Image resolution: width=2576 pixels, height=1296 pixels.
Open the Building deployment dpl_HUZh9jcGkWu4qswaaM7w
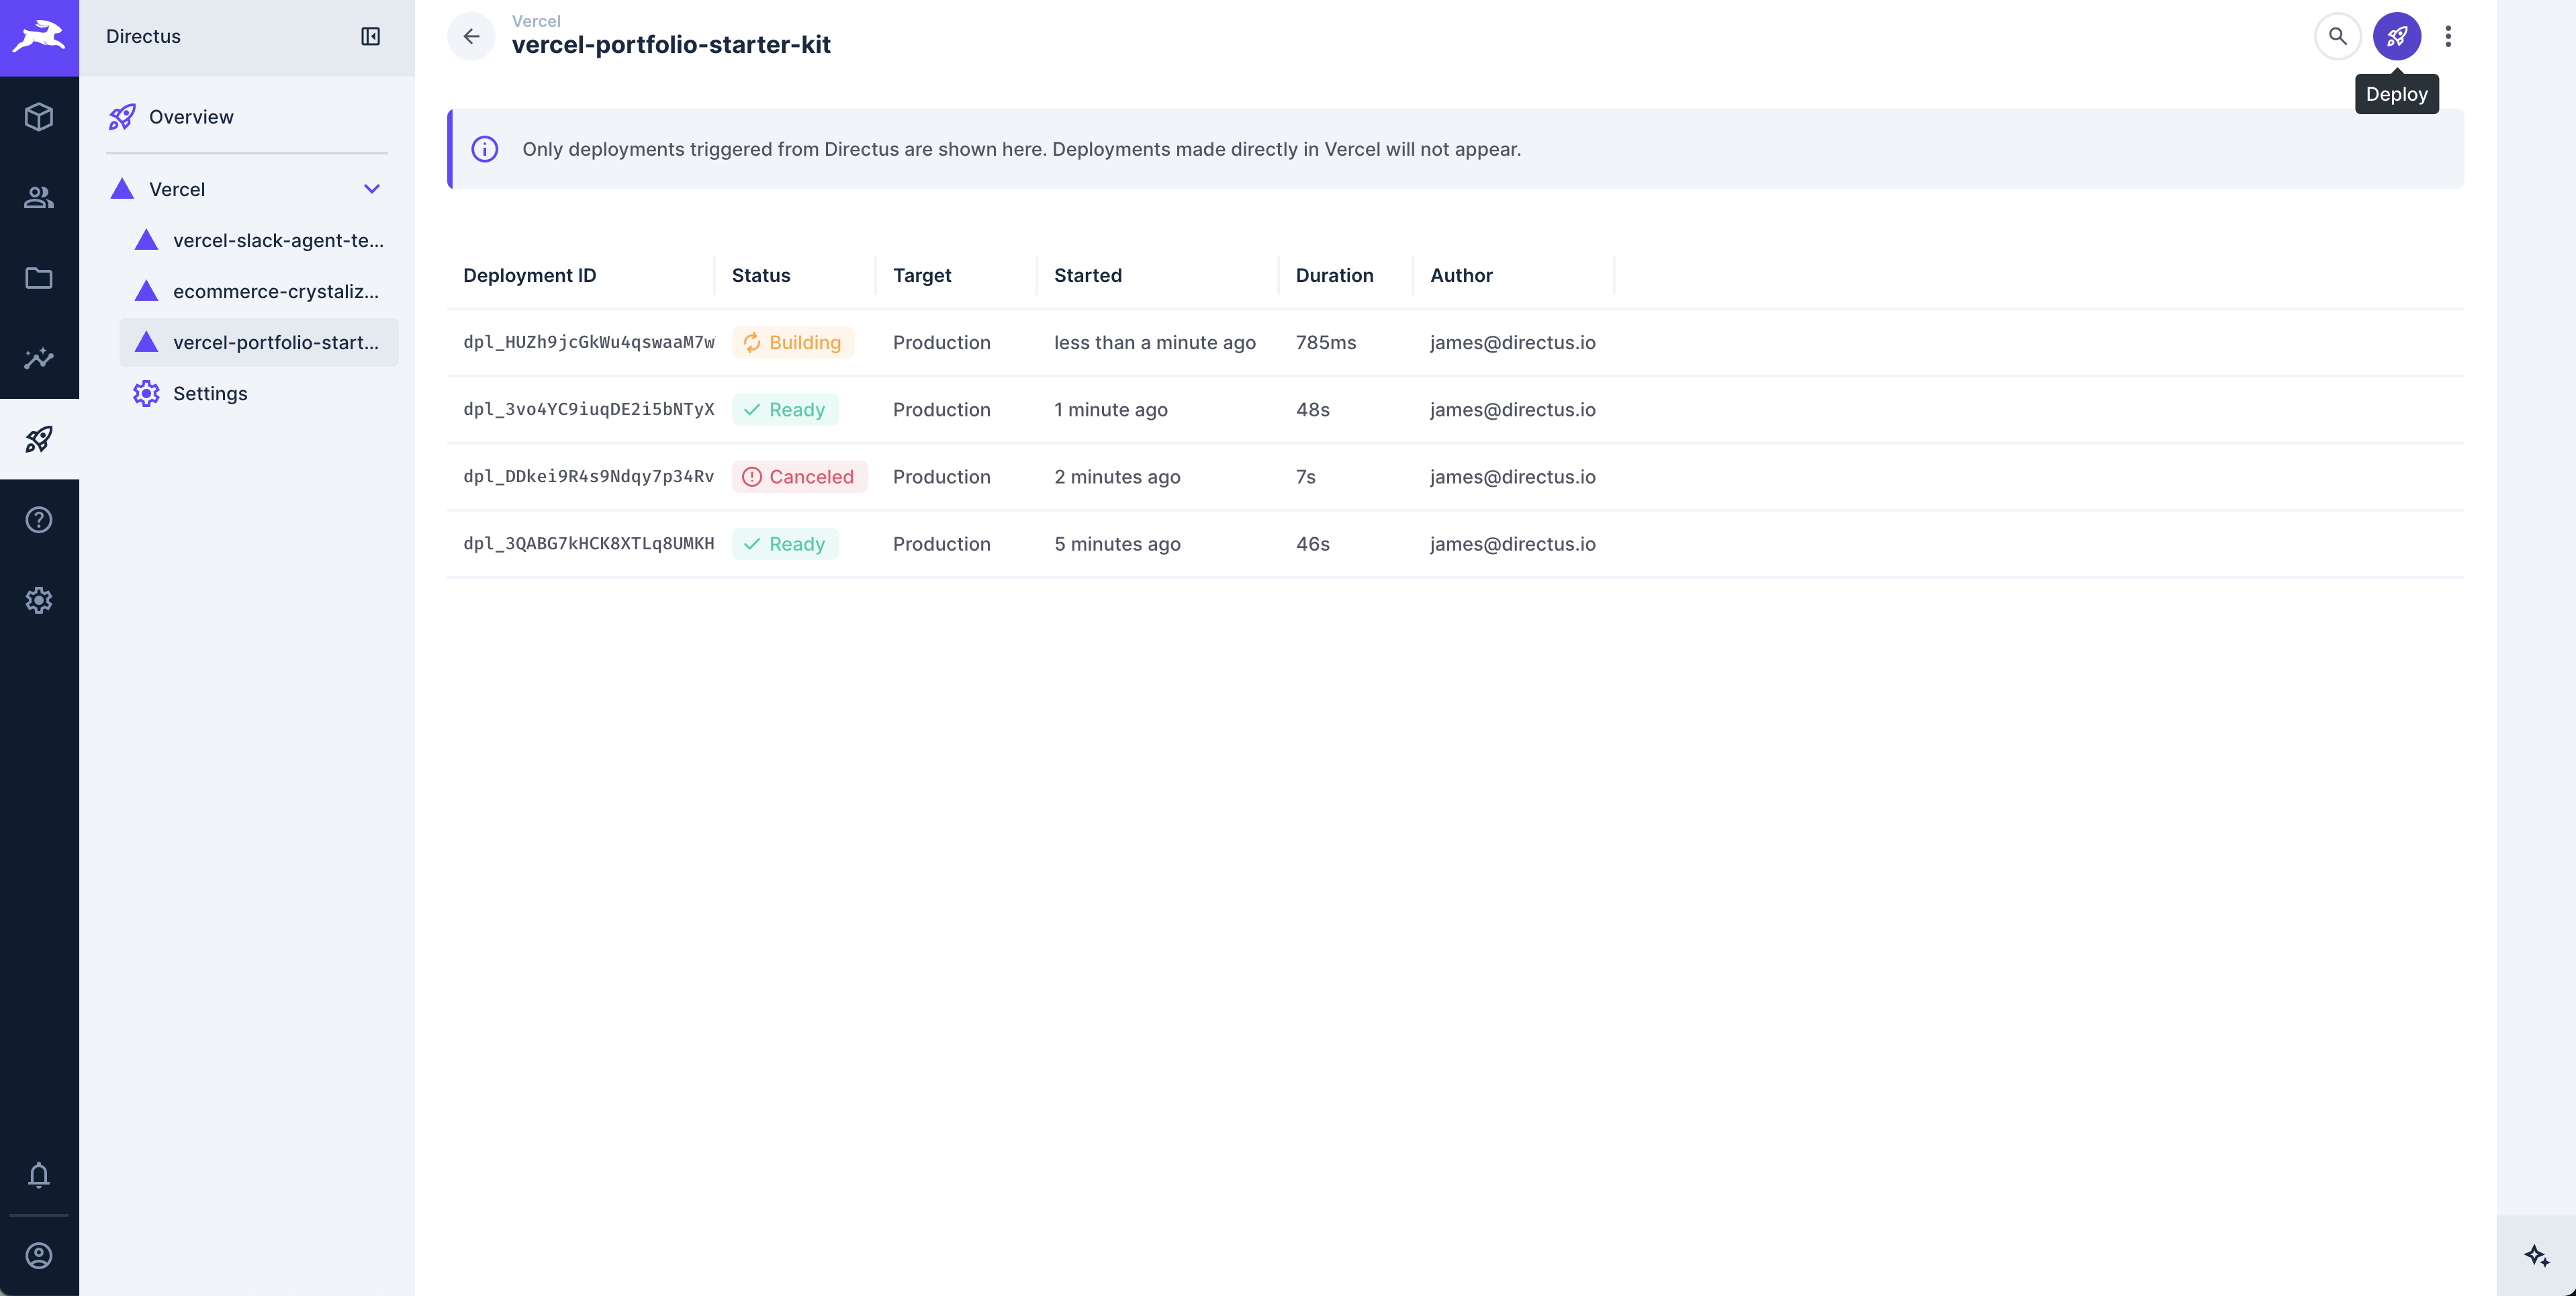tap(588, 342)
